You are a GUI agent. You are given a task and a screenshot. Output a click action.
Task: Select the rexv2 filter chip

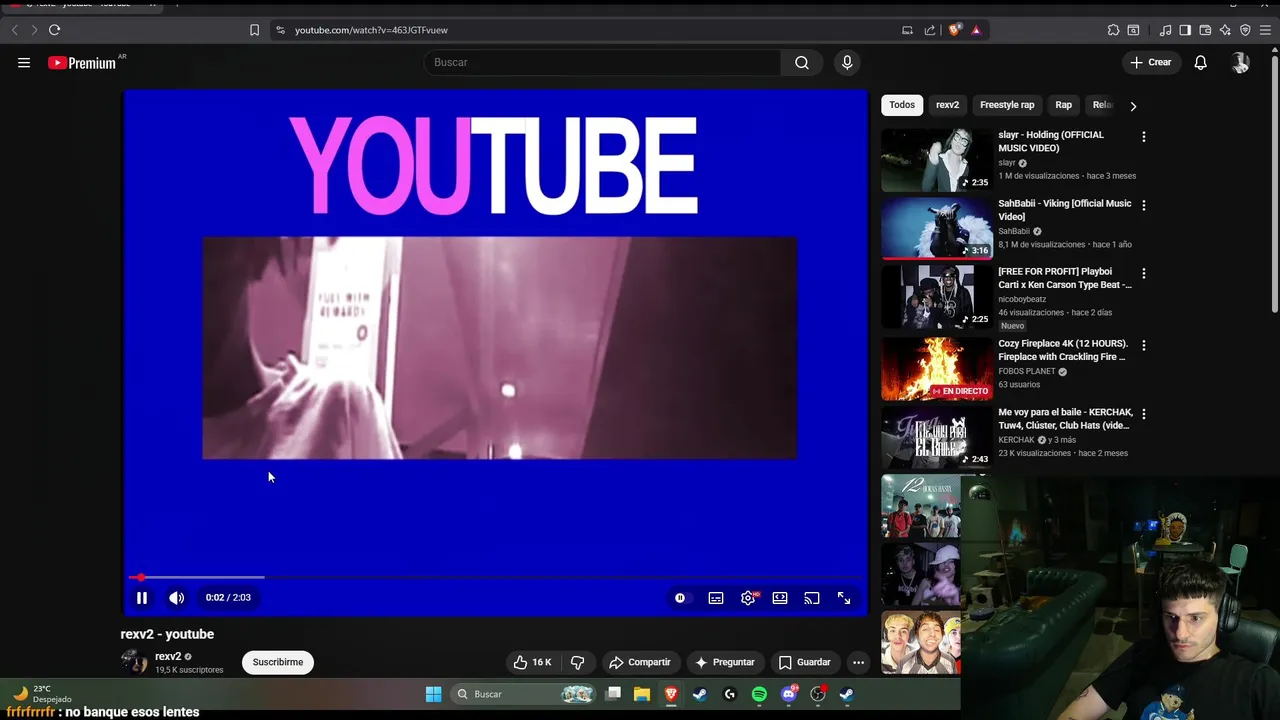pos(947,105)
